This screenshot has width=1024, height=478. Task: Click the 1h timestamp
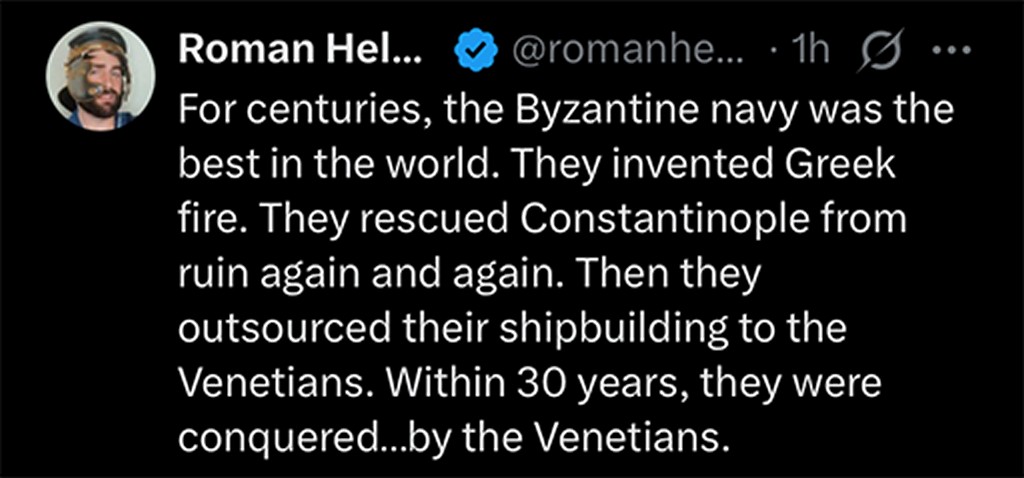(x=806, y=50)
